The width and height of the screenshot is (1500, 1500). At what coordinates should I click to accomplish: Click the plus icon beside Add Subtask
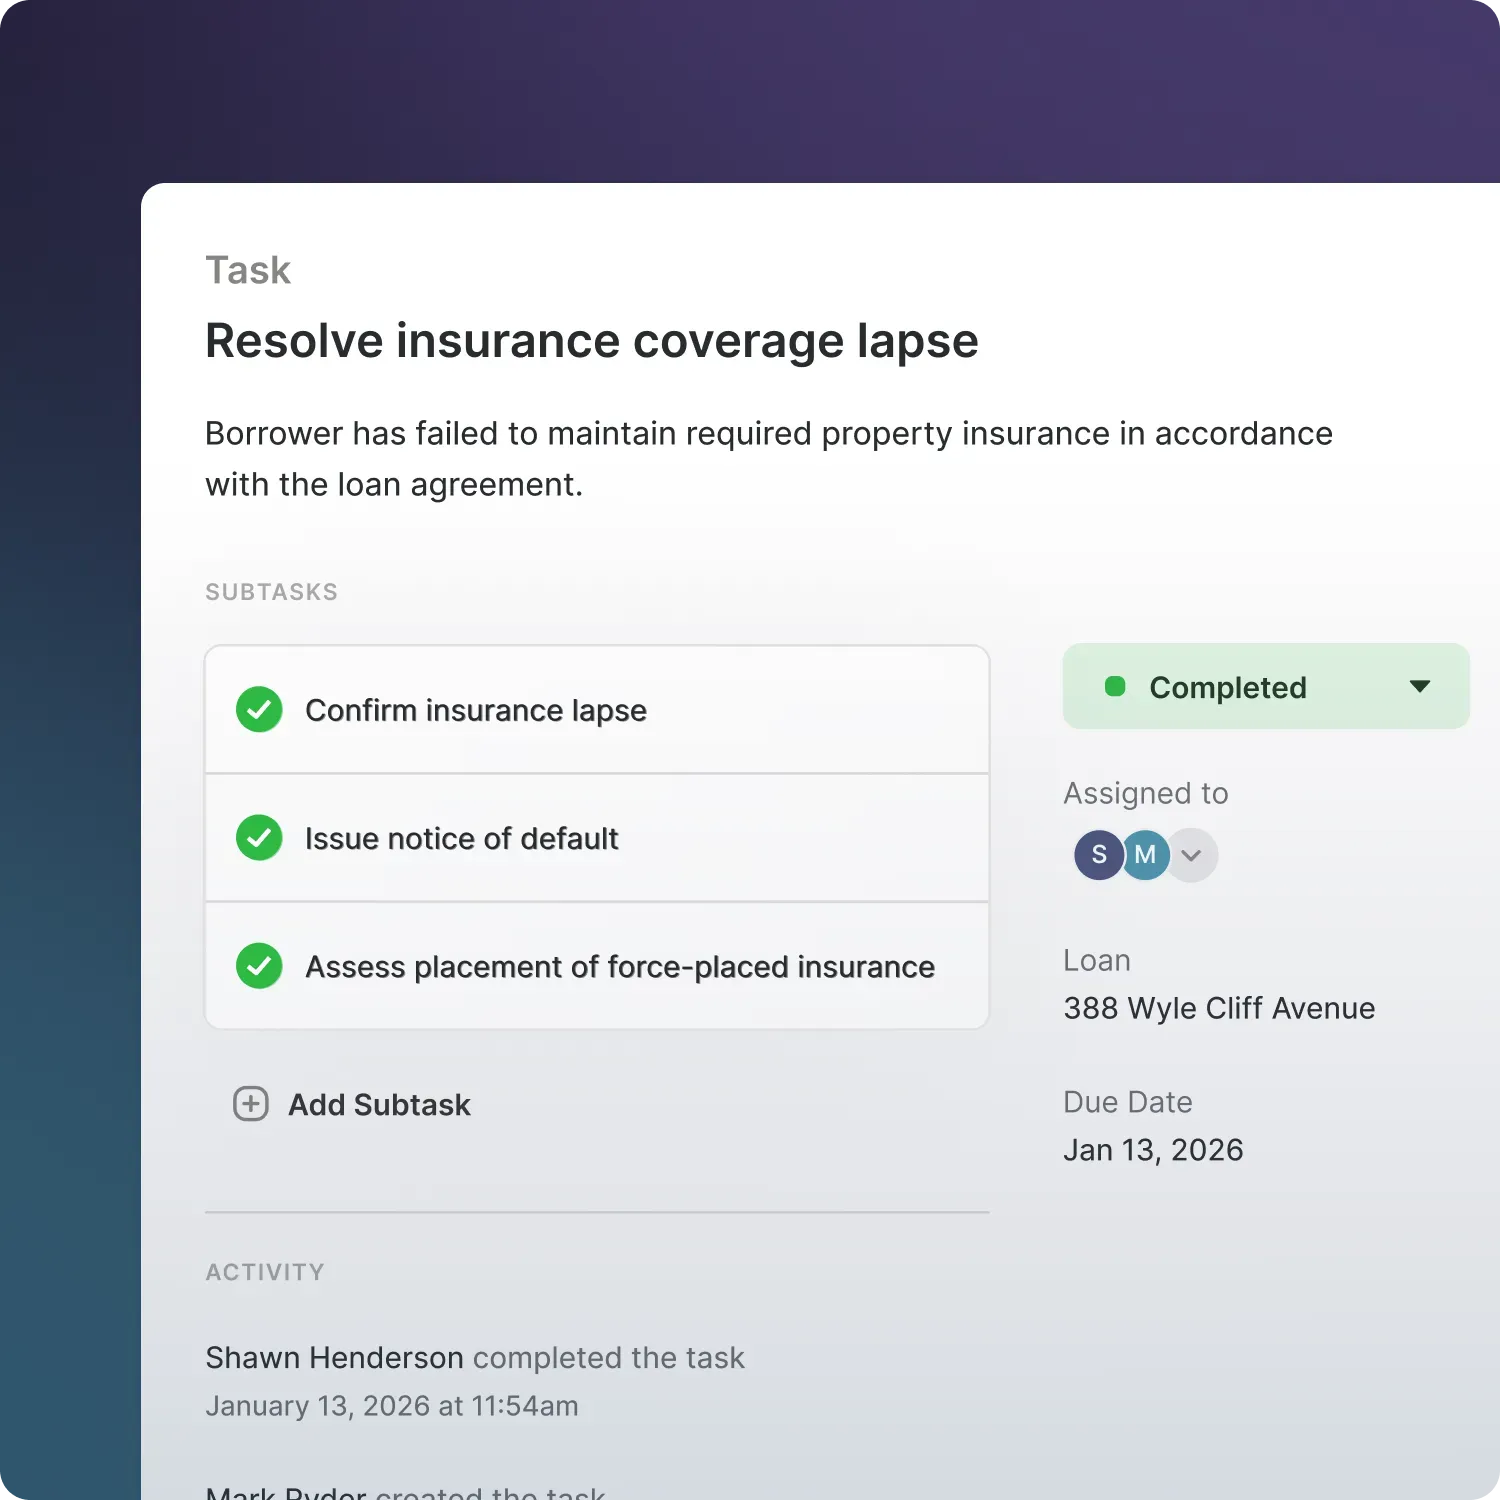click(x=250, y=1104)
